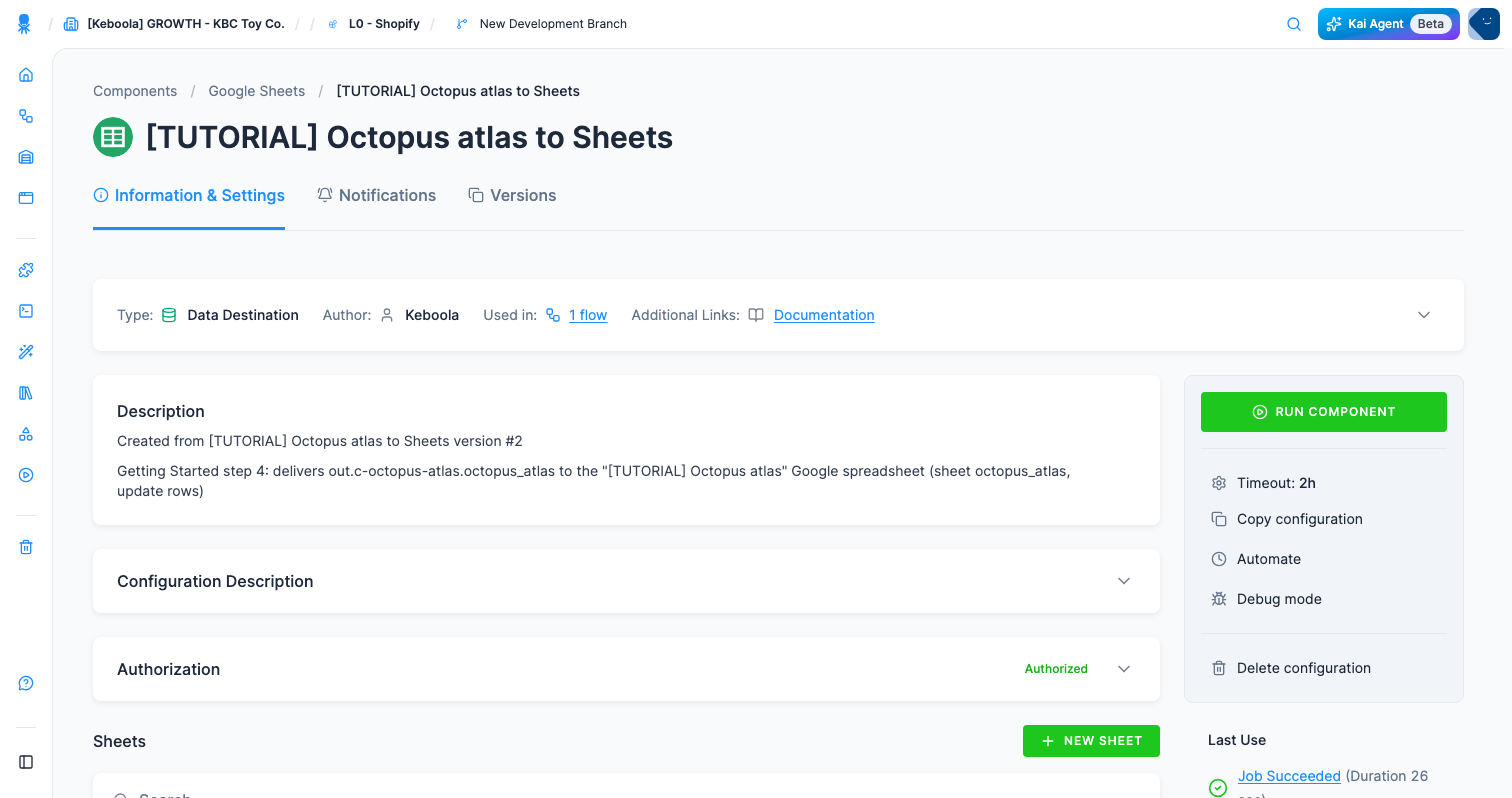Click Delete configuration
Screen dimensions: 1512x798
(1304, 668)
